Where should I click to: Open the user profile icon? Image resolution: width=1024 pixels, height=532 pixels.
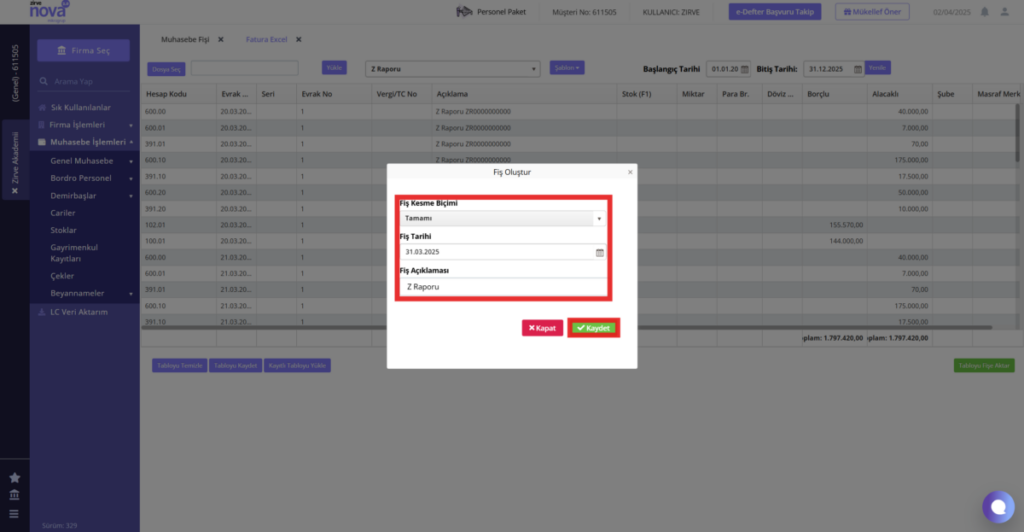tap(1004, 12)
